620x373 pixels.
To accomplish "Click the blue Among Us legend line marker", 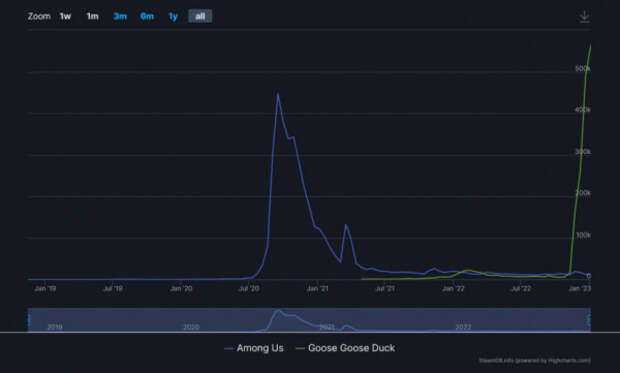I will click(x=229, y=348).
